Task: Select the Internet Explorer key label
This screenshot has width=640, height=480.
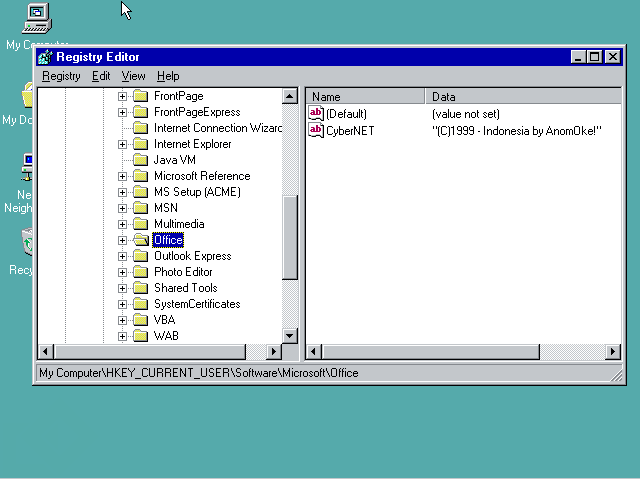Action: pos(193,144)
